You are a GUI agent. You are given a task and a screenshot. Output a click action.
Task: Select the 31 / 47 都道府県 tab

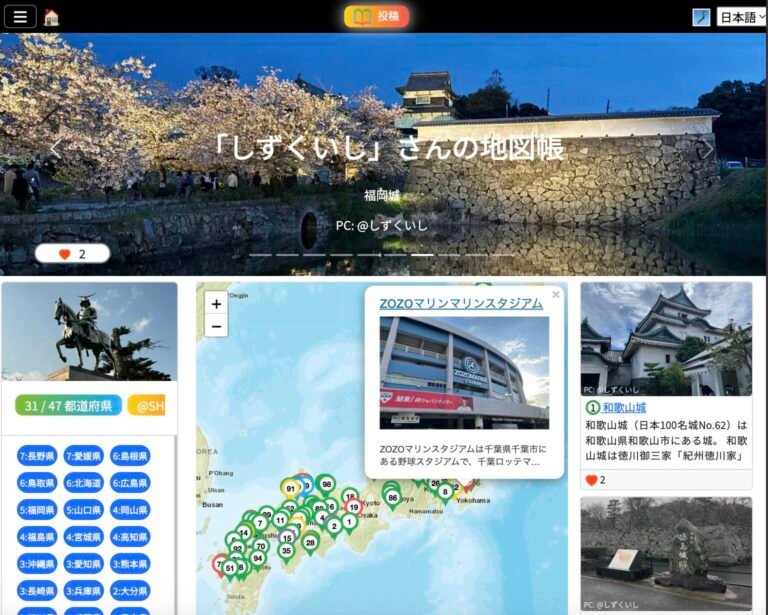(x=68, y=405)
